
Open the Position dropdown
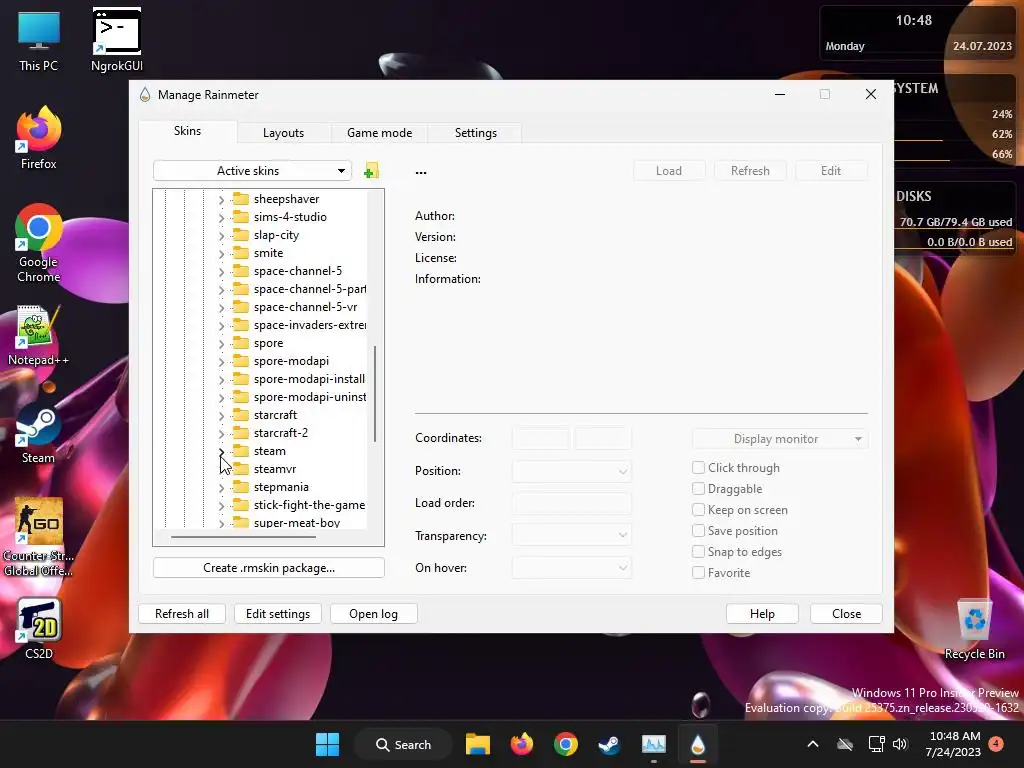(571, 471)
